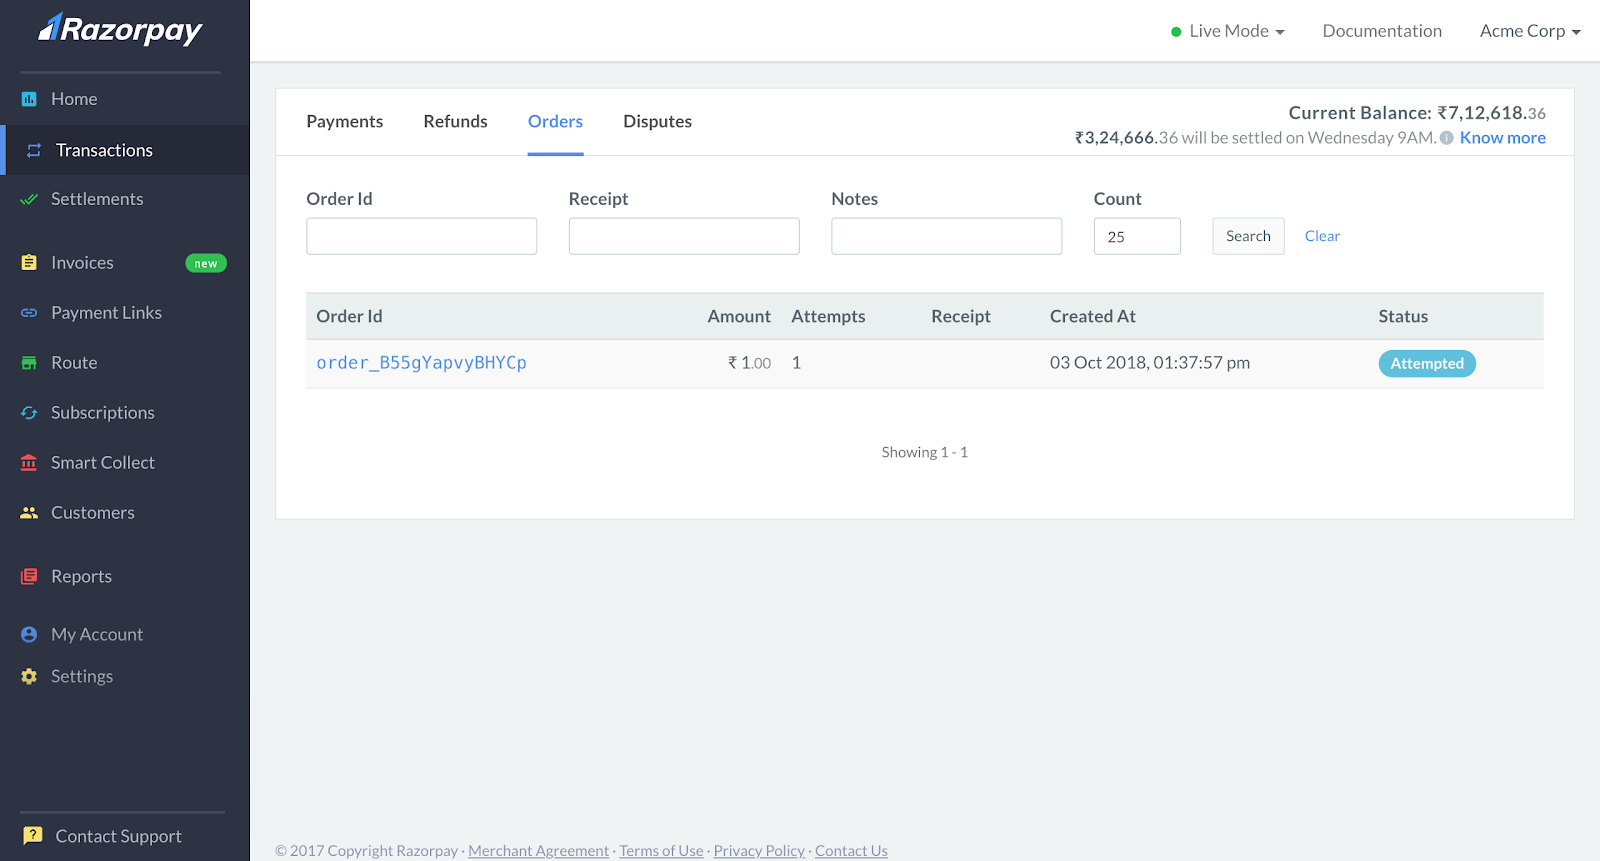Screen dimensions: 1600x861
Task: Click the 03 Oct 2018 created date cell
Action: tap(1150, 363)
